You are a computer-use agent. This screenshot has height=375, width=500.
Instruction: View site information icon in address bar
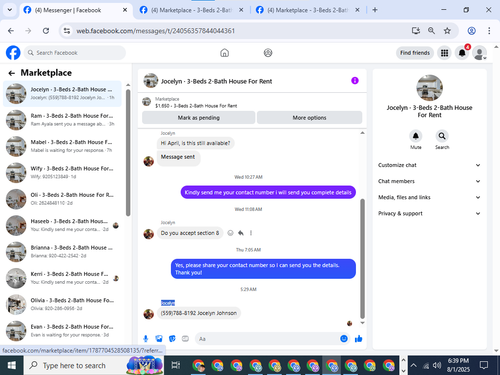click(67, 31)
